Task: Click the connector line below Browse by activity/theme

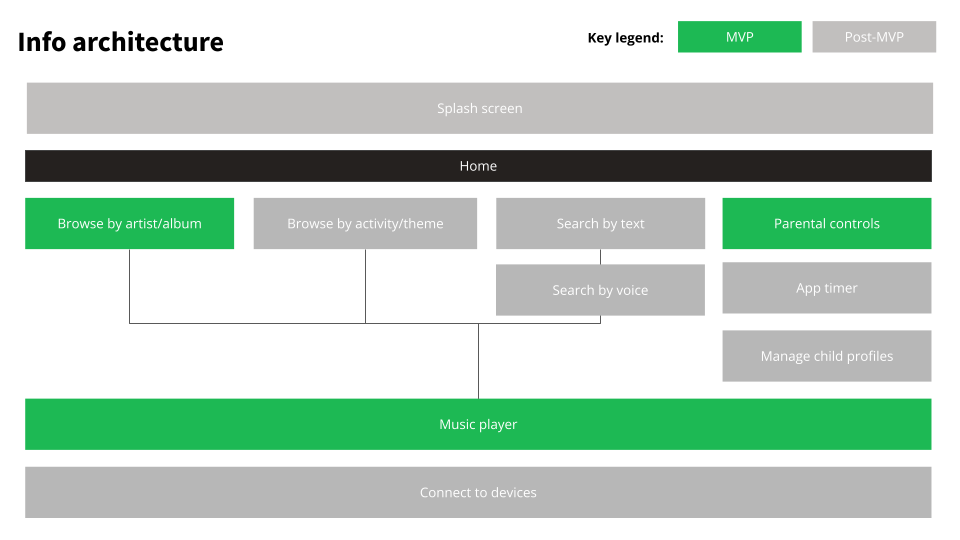Action: (366, 286)
